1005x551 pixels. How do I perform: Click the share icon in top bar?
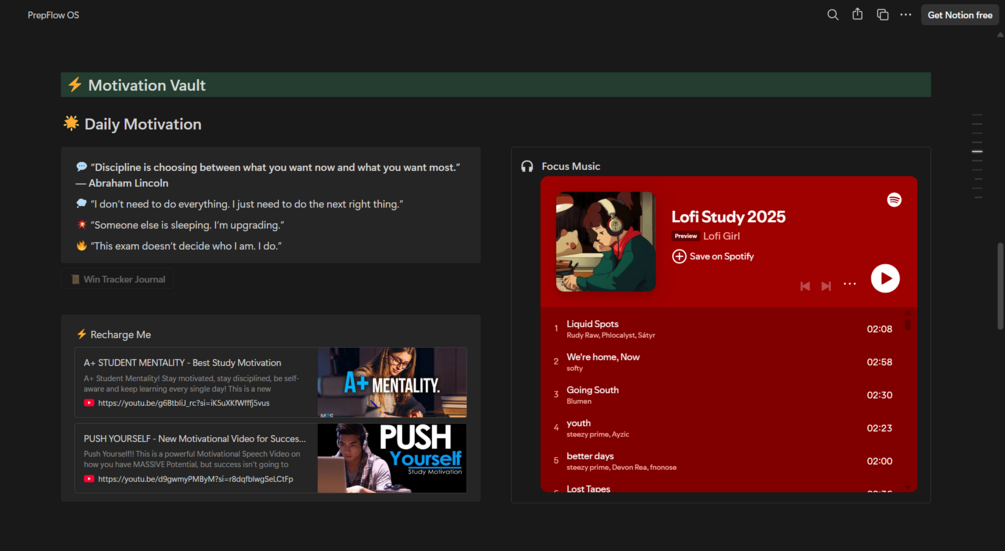[858, 14]
